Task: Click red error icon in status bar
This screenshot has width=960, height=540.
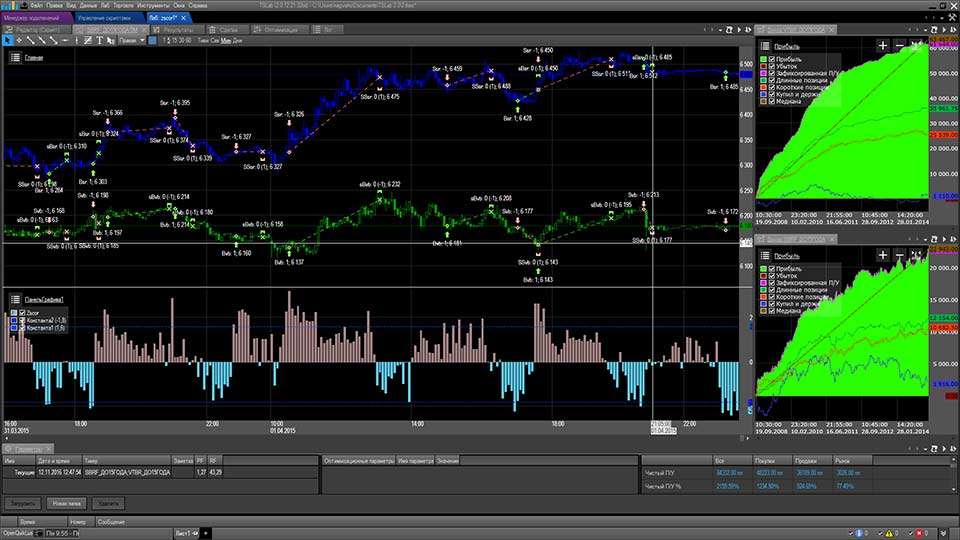Action: pos(919,533)
